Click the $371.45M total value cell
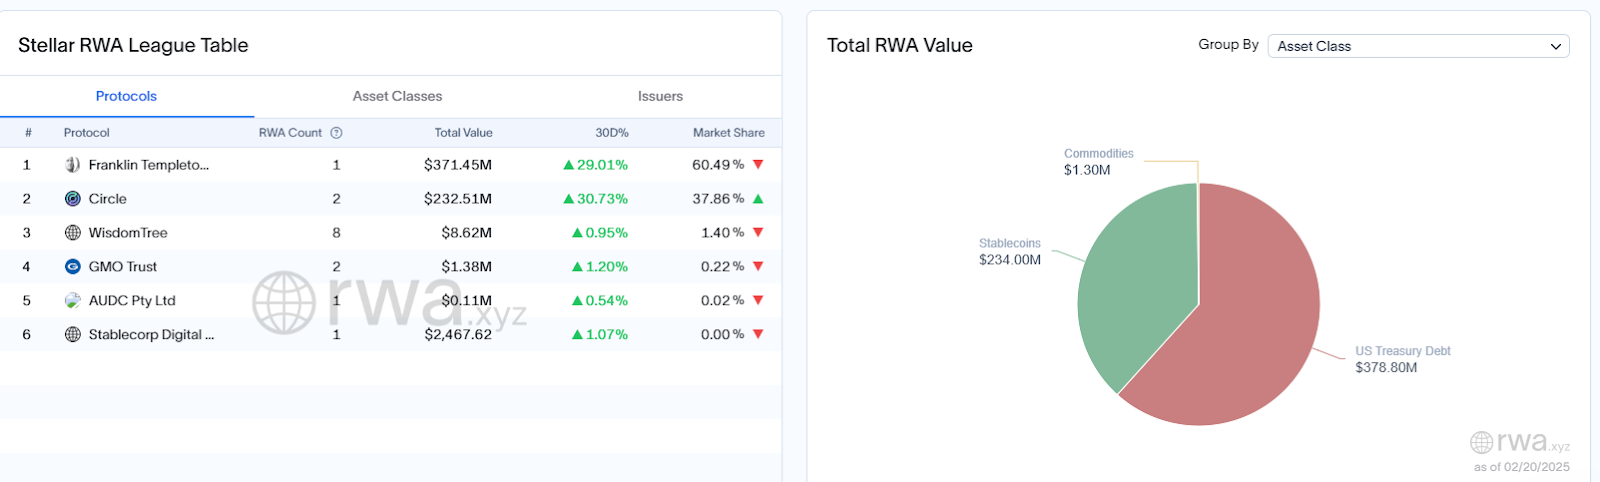This screenshot has height=482, width=1600. coord(458,165)
